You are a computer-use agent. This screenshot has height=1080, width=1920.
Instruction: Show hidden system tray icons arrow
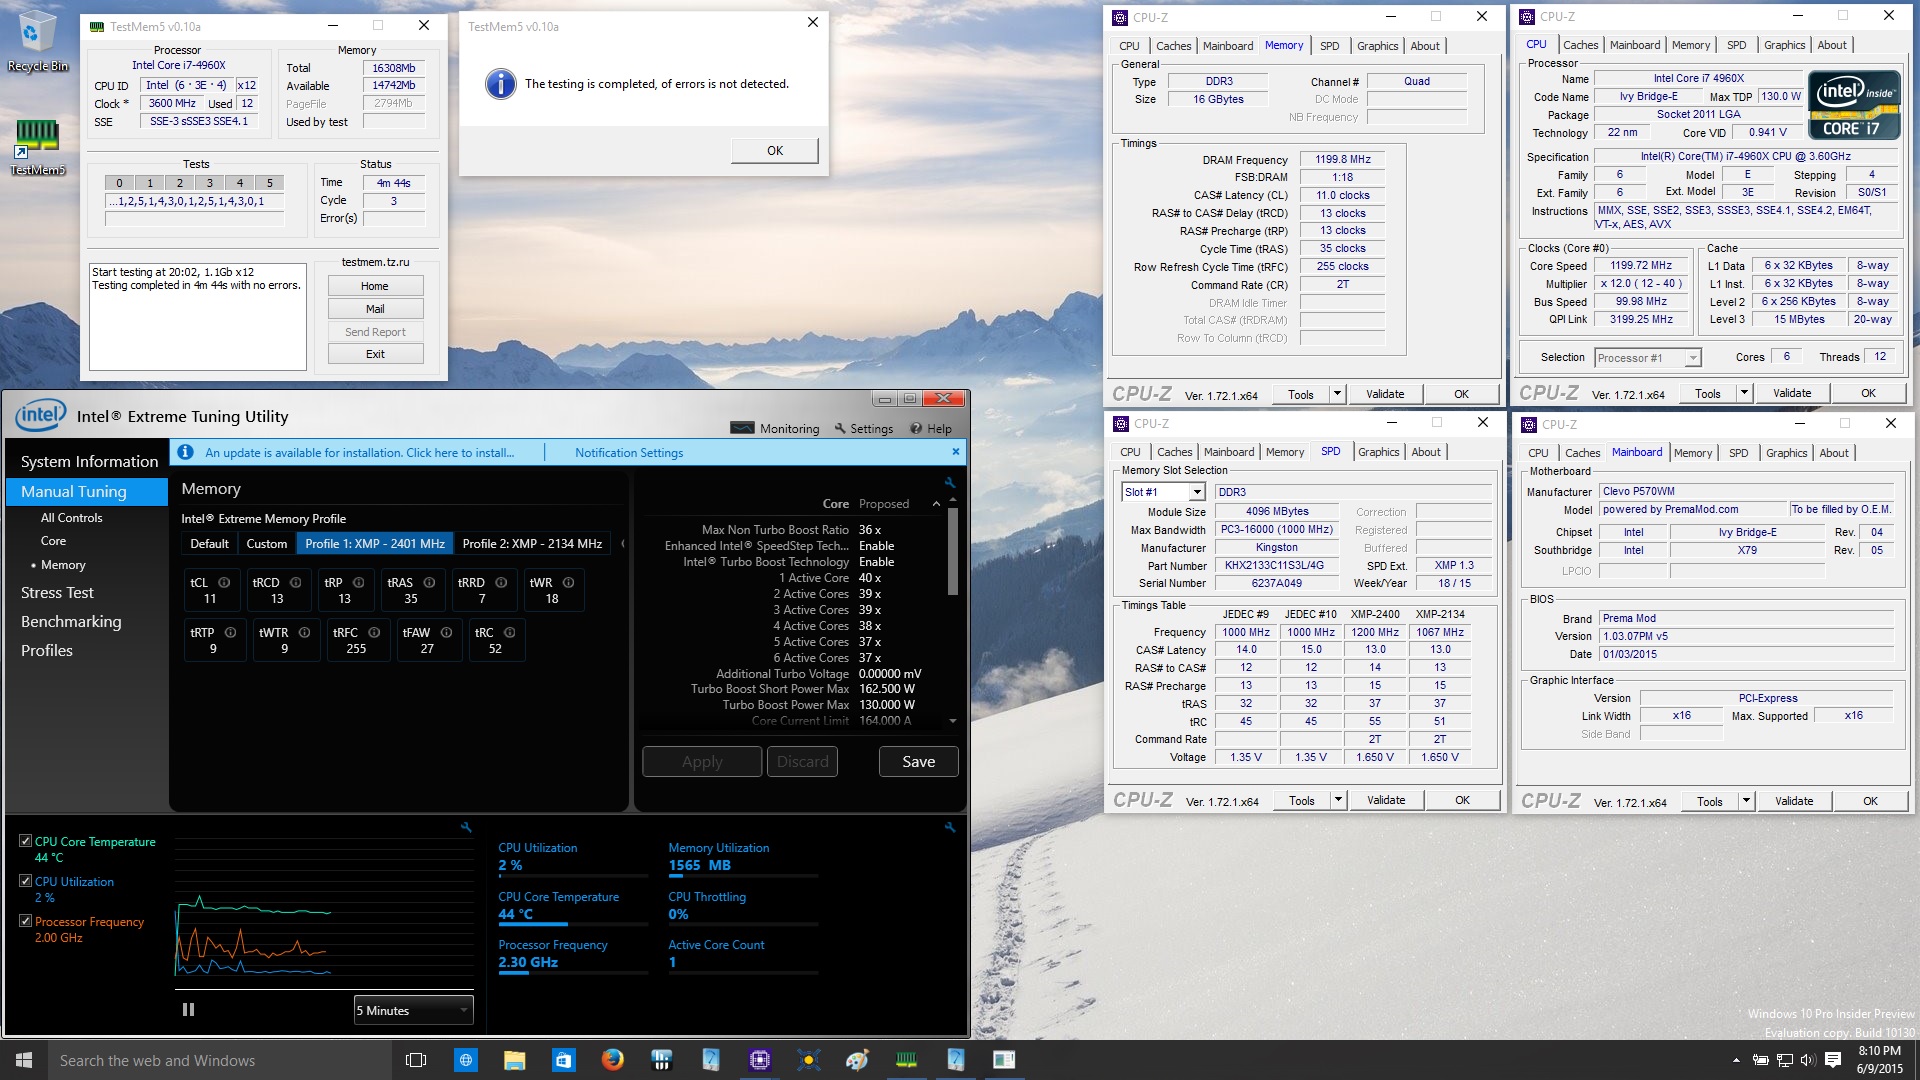click(1736, 1060)
